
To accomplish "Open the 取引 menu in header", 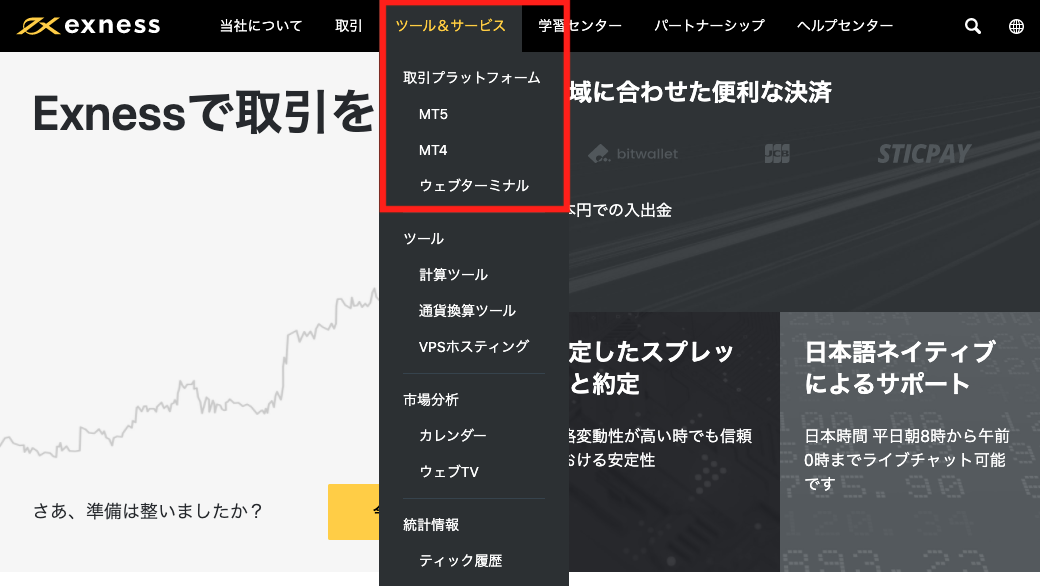I will point(348,26).
